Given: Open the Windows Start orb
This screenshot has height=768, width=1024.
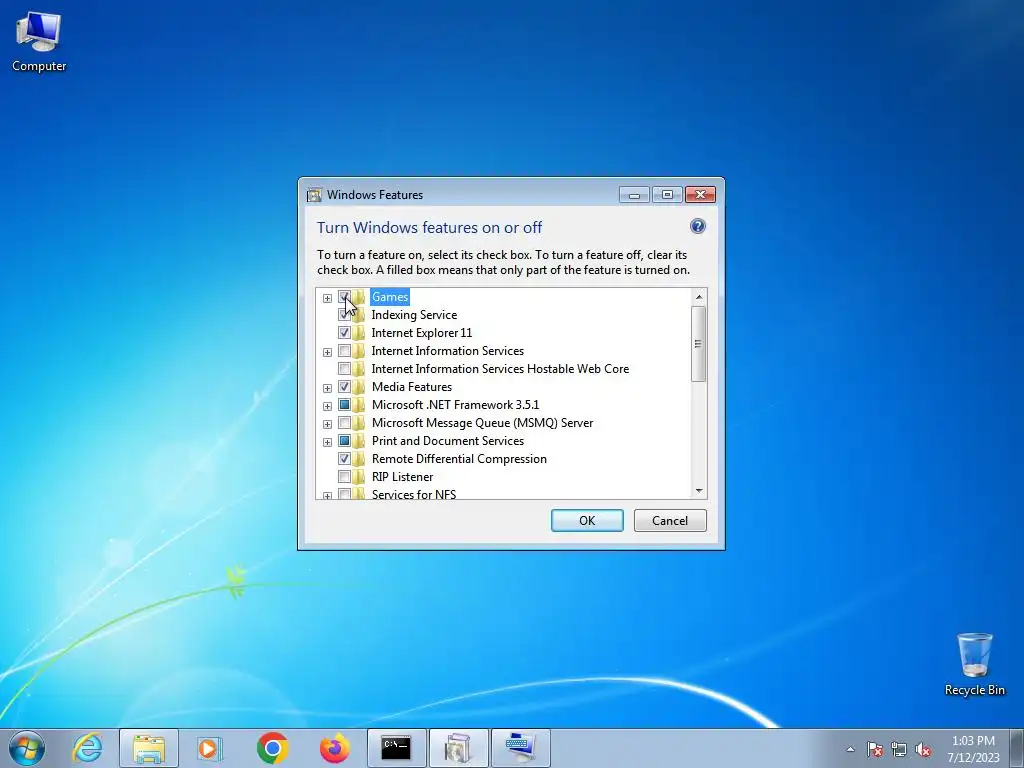Looking at the screenshot, I should coord(27,748).
